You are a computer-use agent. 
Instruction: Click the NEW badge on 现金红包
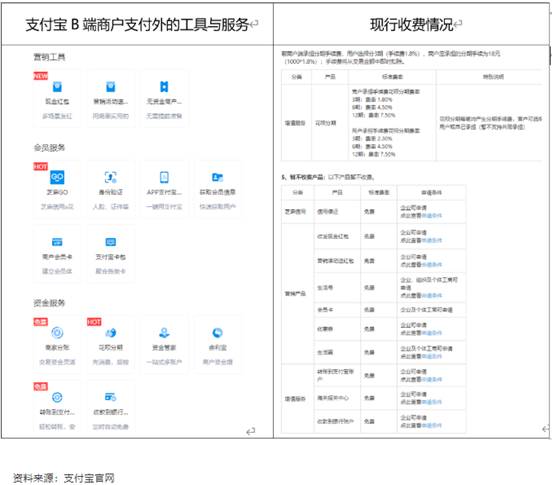(41, 76)
